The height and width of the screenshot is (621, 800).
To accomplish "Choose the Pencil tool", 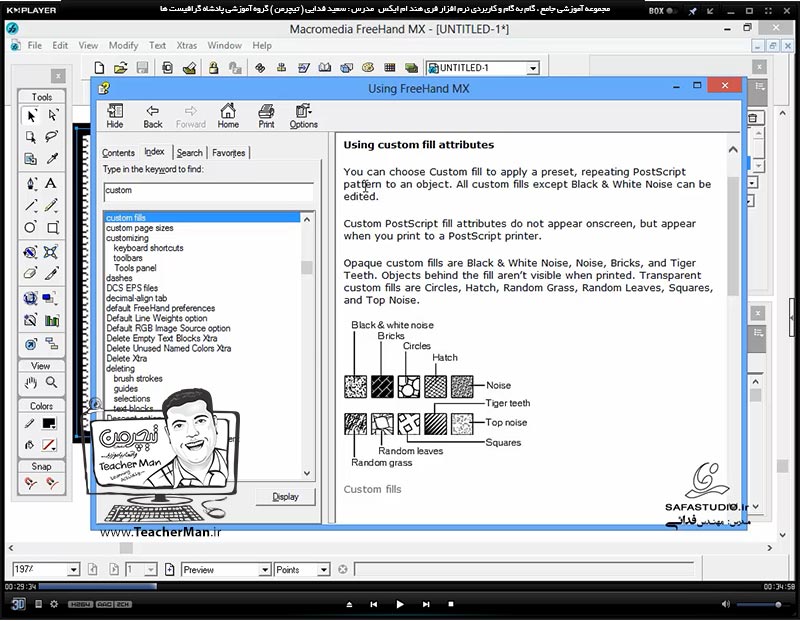I will (51, 205).
